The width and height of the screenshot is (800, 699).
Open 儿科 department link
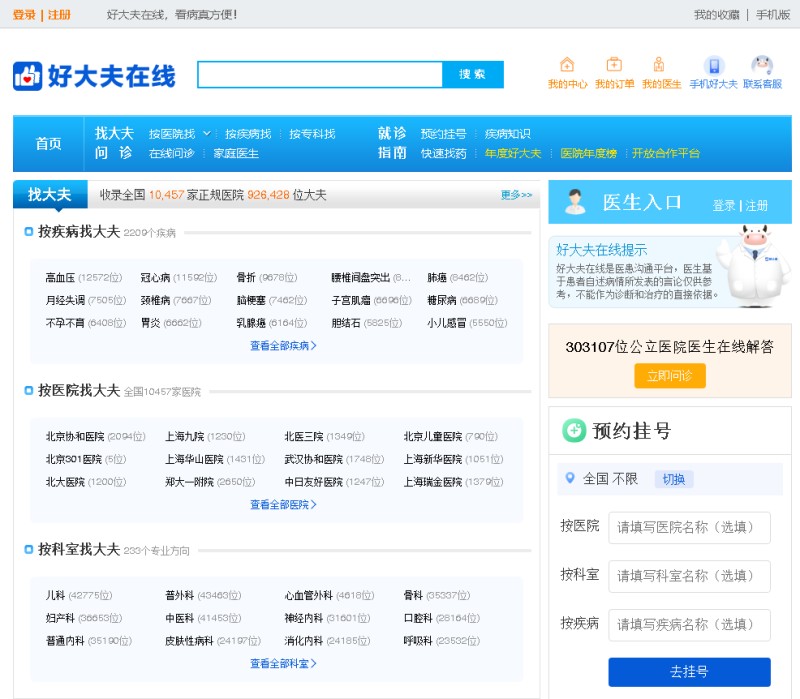(x=55, y=595)
